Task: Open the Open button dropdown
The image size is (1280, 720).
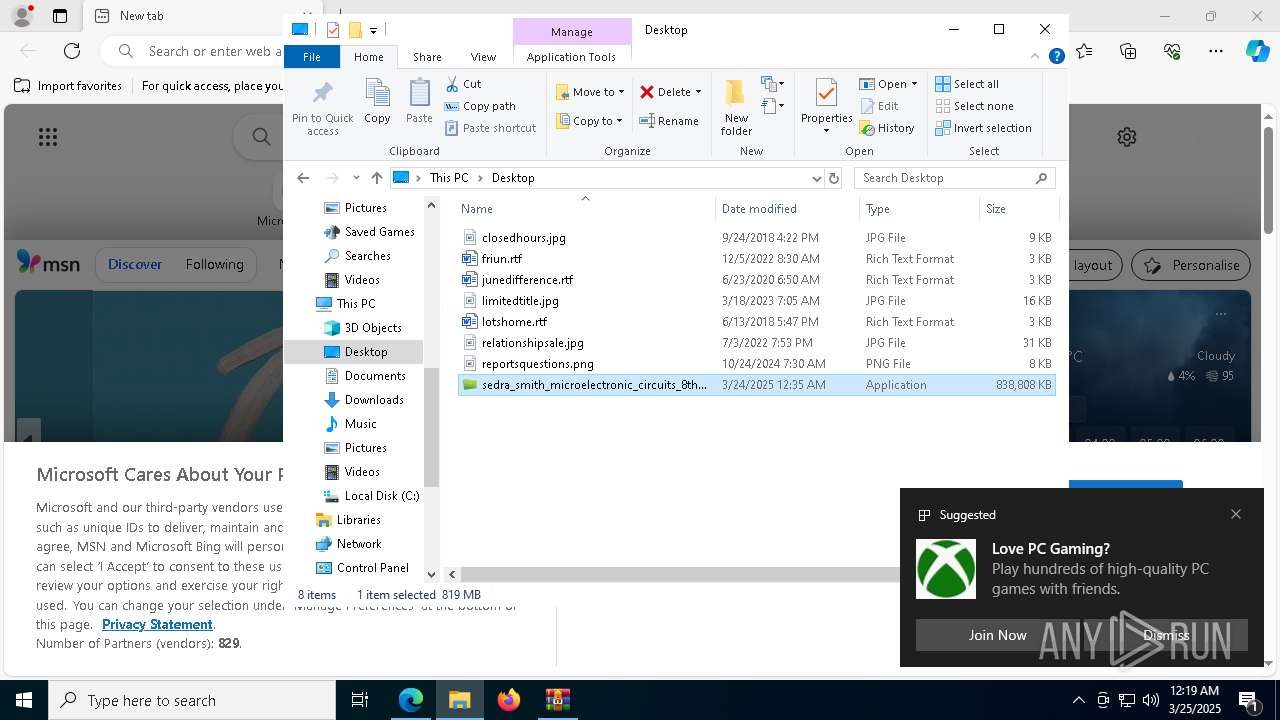Action: pos(914,84)
